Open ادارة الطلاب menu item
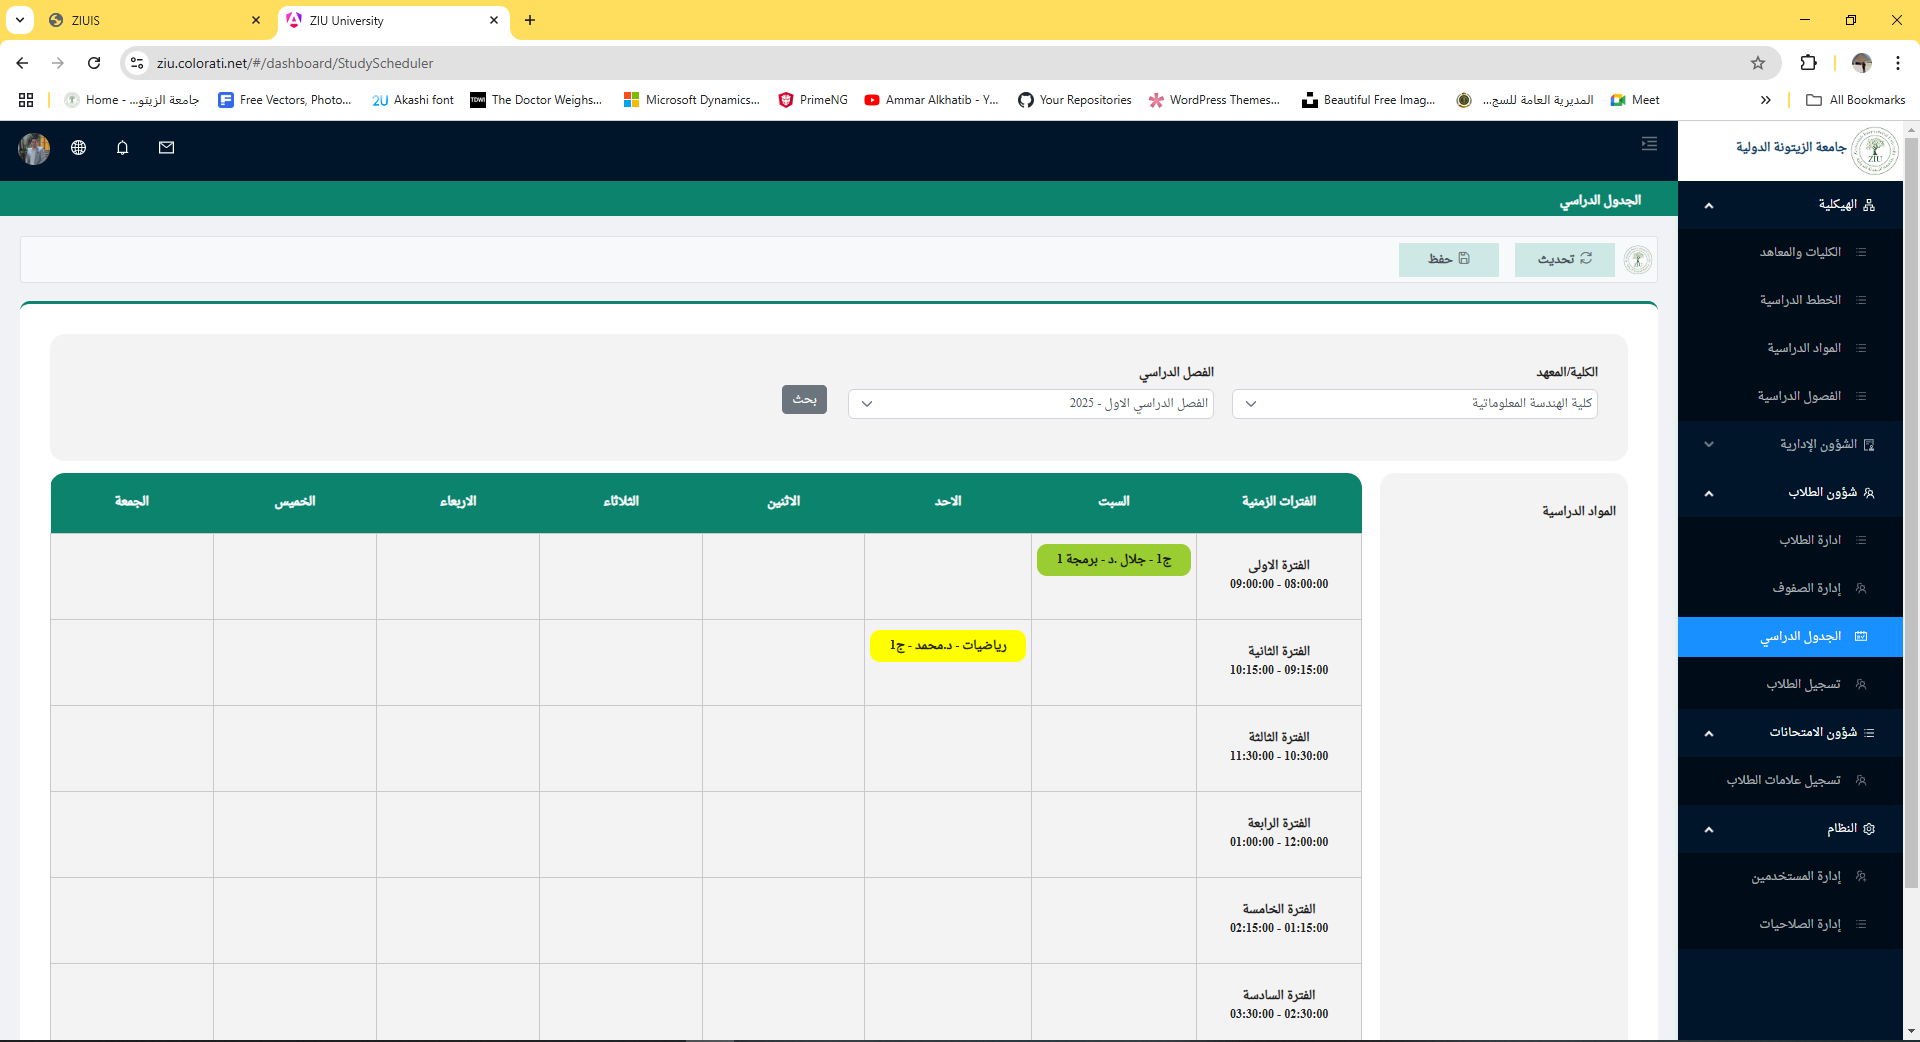The height and width of the screenshot is (1042, 1920). (x=1790, y=541)
